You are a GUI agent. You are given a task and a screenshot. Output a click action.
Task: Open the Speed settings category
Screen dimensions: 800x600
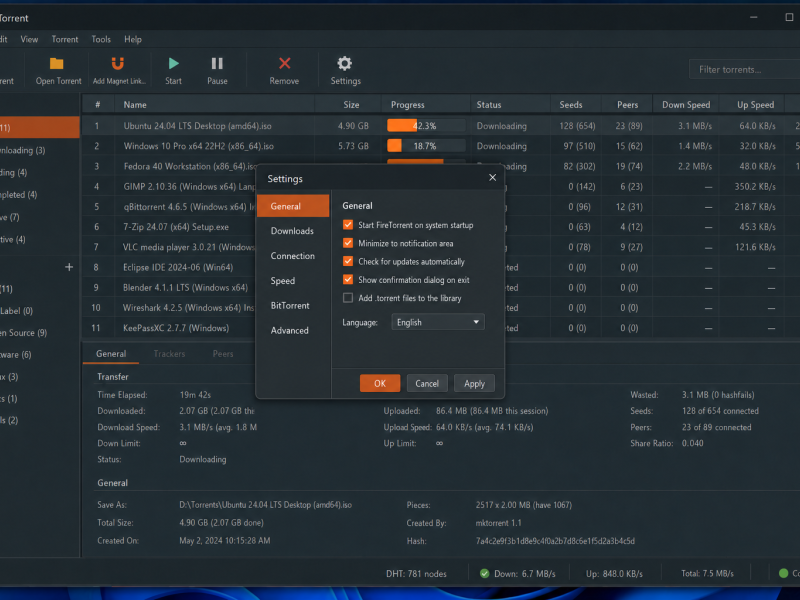293,281
